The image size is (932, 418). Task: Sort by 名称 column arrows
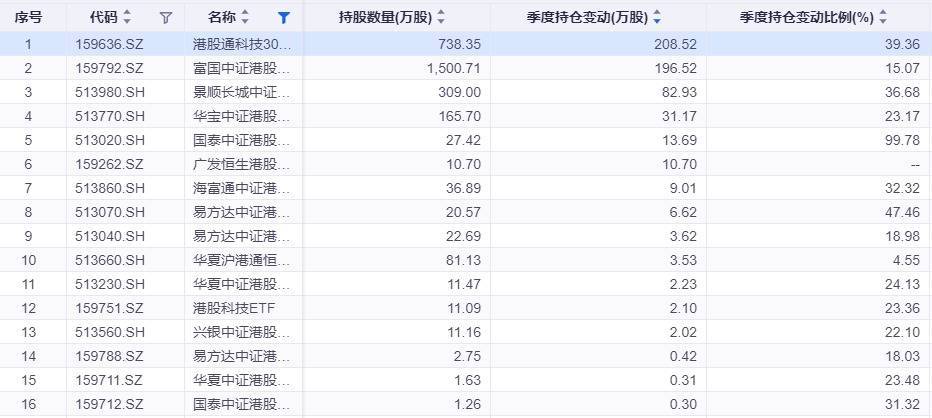(245, 18)
